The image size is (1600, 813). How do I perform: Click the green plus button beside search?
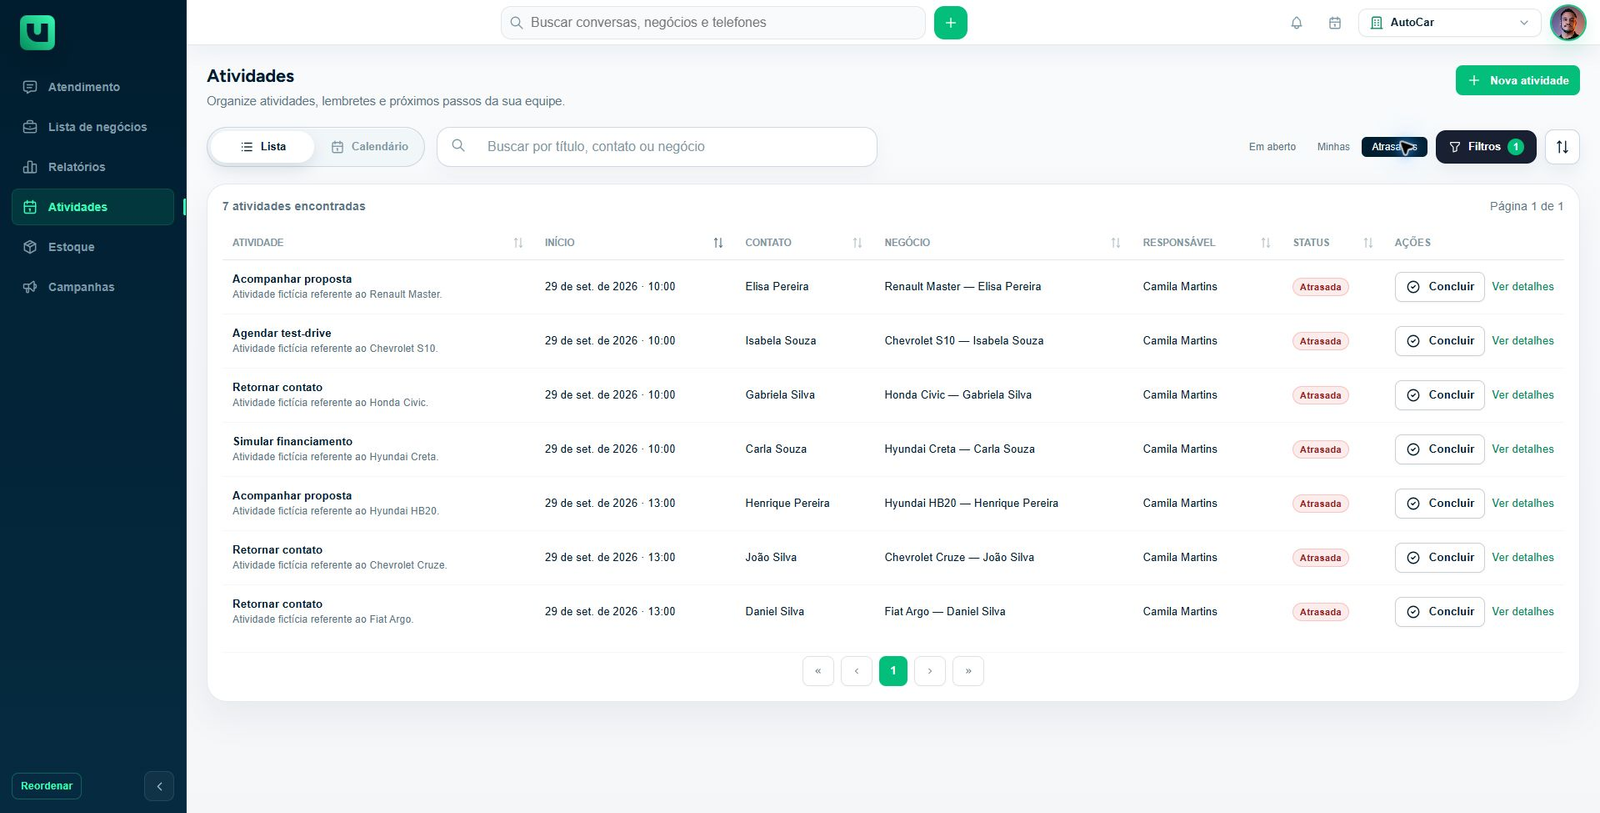point(950,23)
